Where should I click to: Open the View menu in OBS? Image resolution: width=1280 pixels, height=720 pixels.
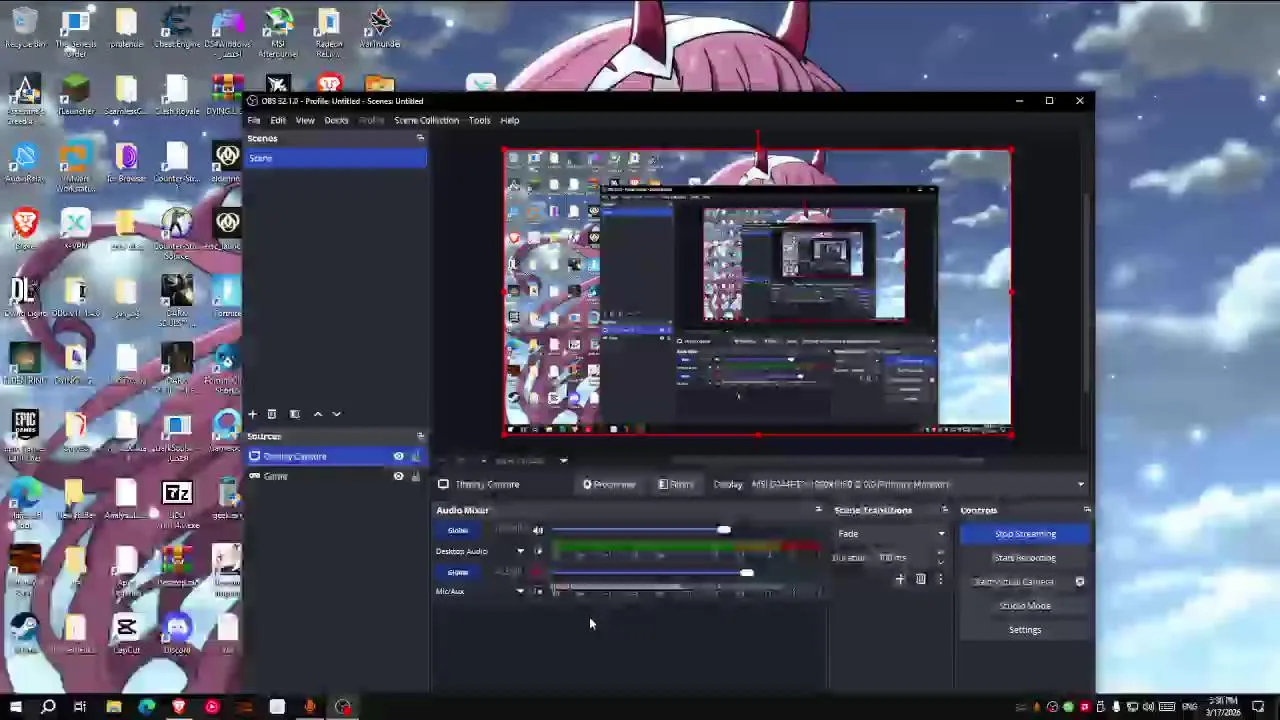pos(305,120)
